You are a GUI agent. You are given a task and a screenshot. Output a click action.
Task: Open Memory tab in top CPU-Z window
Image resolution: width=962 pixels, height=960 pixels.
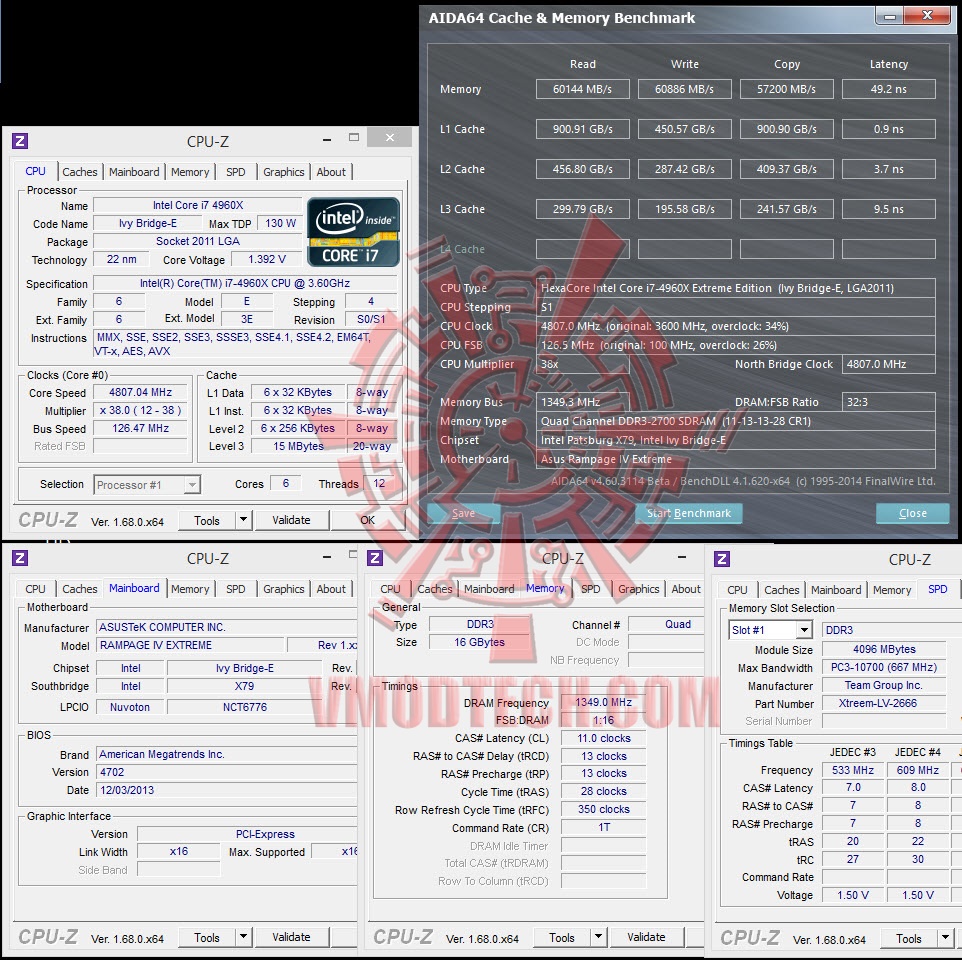point(190,172)
